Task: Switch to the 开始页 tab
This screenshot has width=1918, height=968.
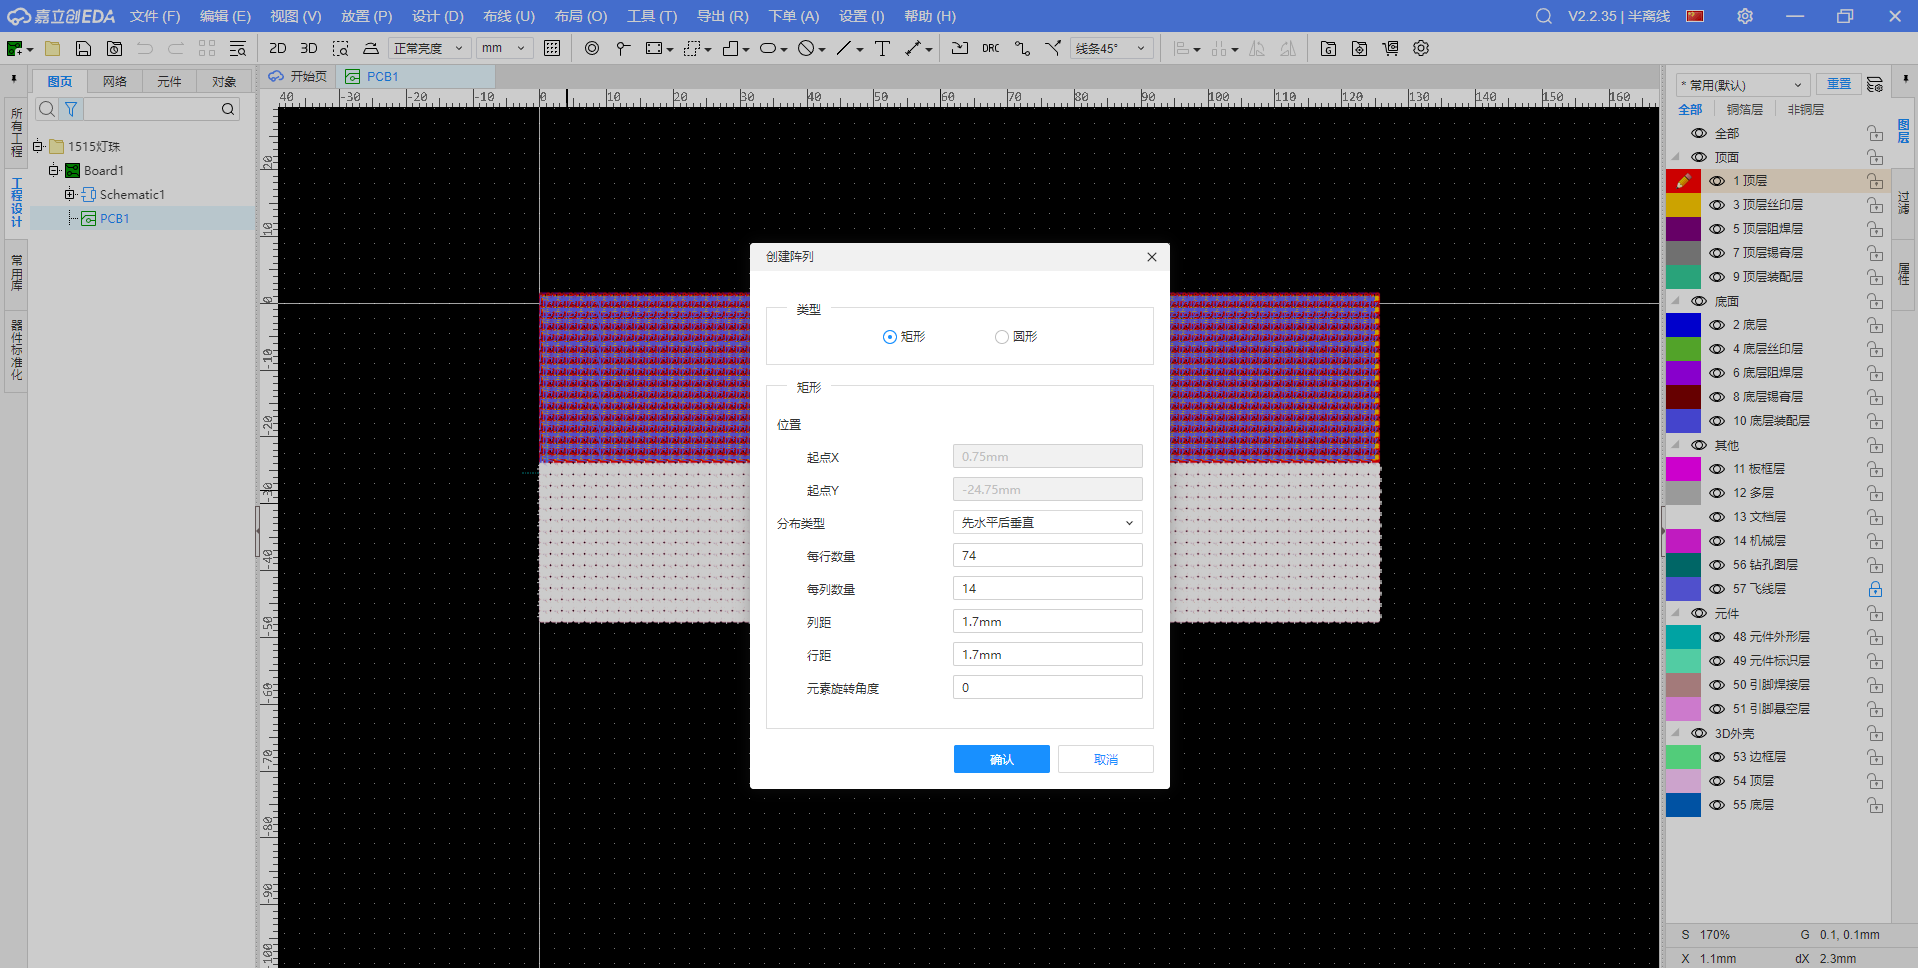Action: [x=299, y=77]
